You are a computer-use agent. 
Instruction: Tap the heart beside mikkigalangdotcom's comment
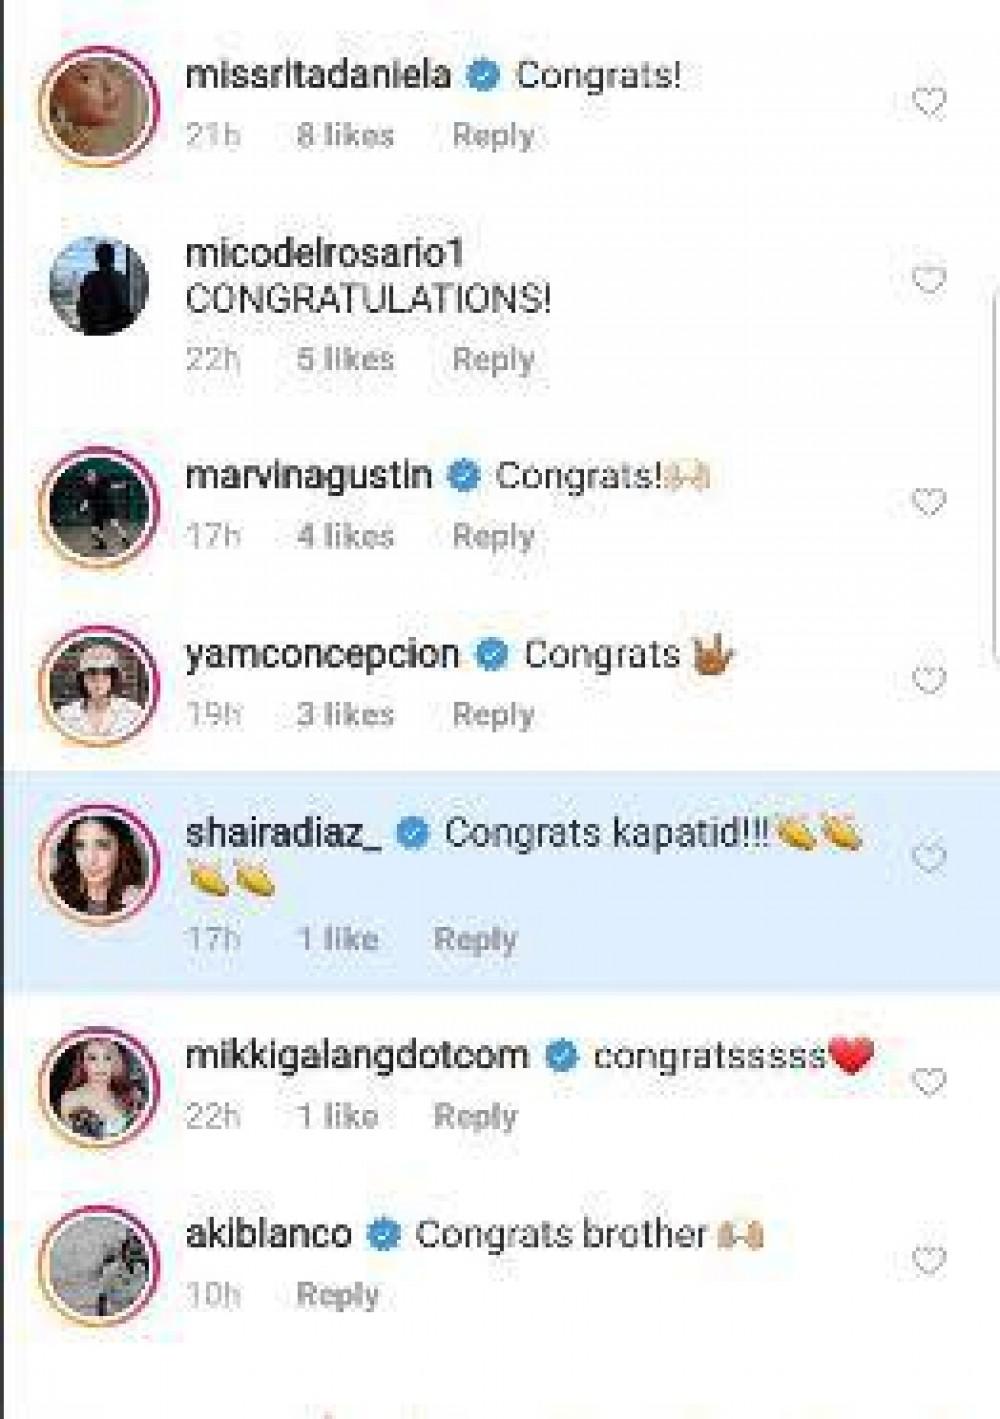(929, 1081)
